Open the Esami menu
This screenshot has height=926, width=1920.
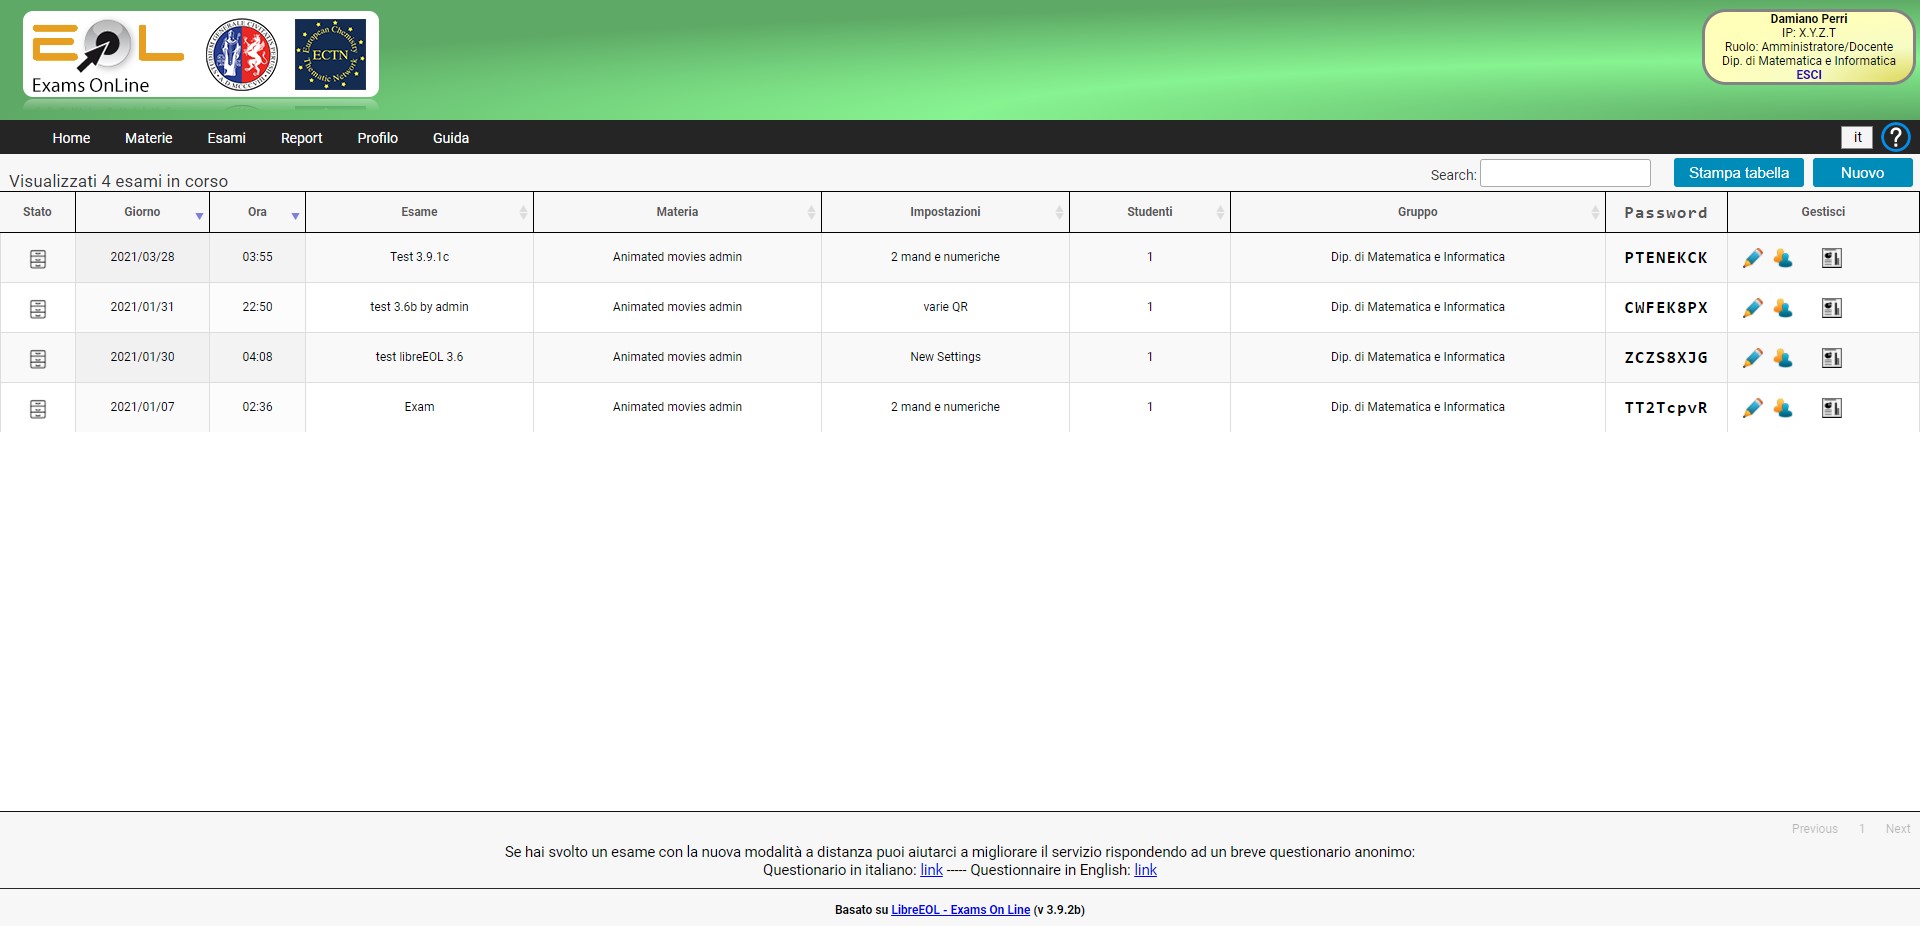226,138
